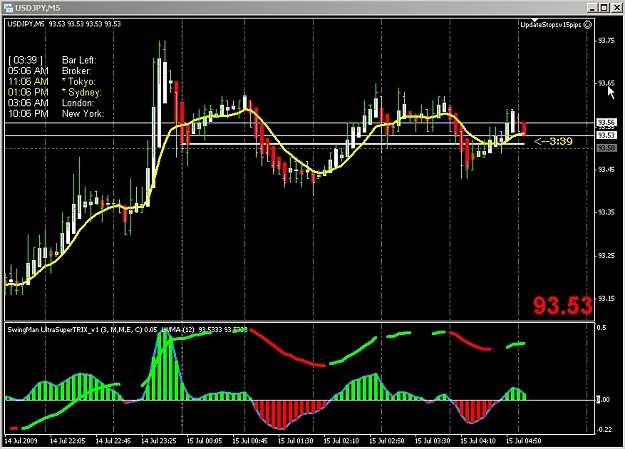Click the '15 Jul 04:50' time axis label
Image resolution: width=625 pixels, height=449 pixels.
coord(524,441)
